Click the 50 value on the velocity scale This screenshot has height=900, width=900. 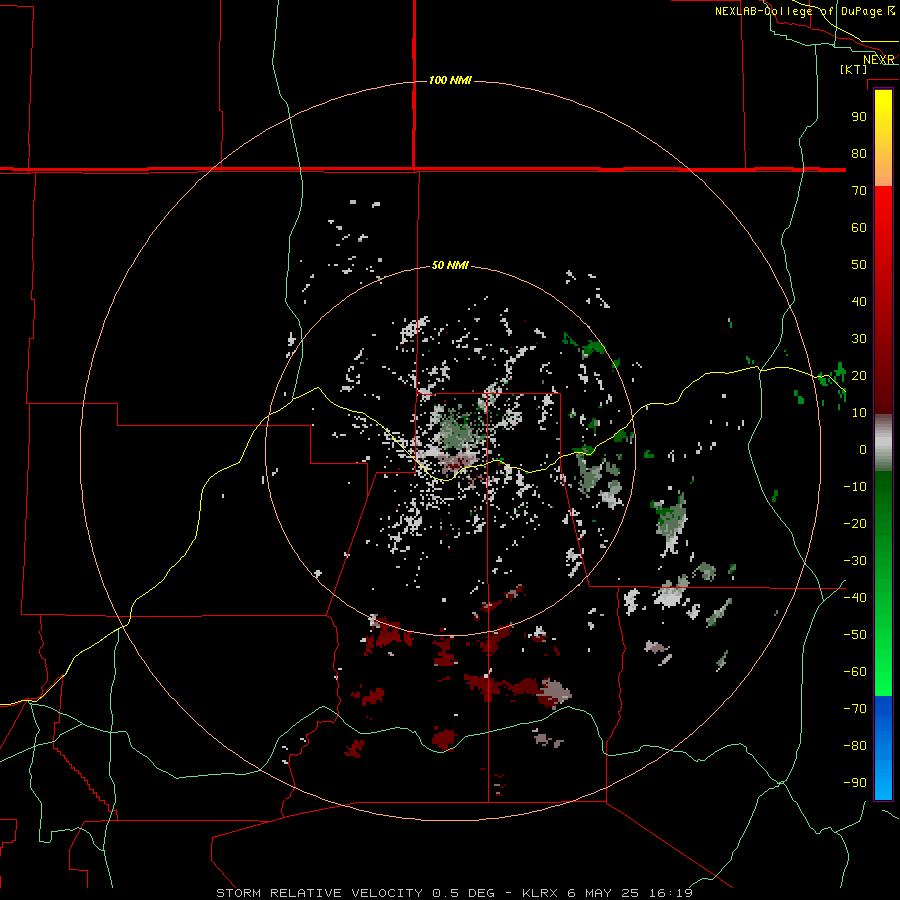(859, 265)
